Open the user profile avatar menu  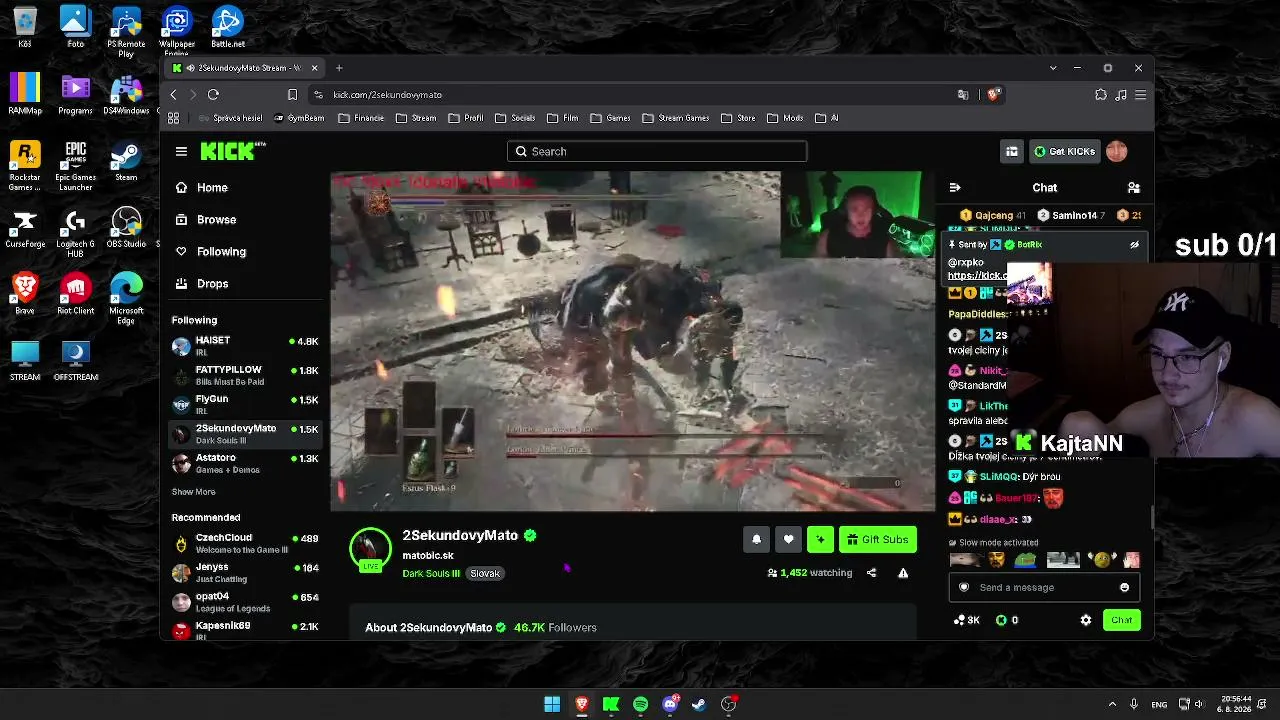(x=1117, y=151)
